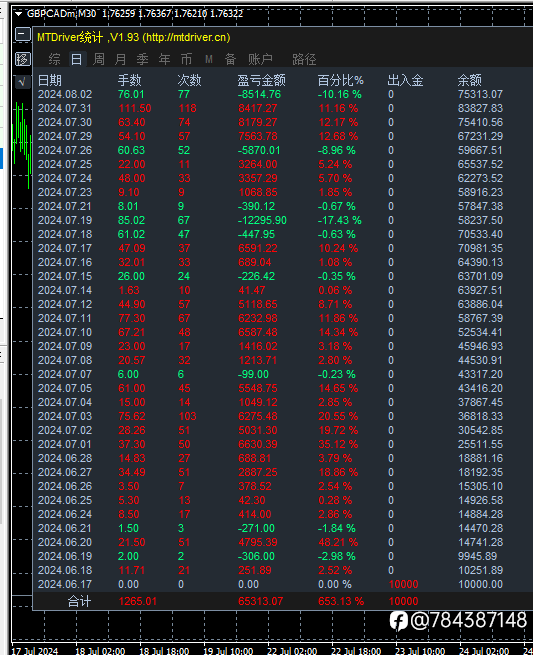Click the trade count 103

(x=188, y=416)
